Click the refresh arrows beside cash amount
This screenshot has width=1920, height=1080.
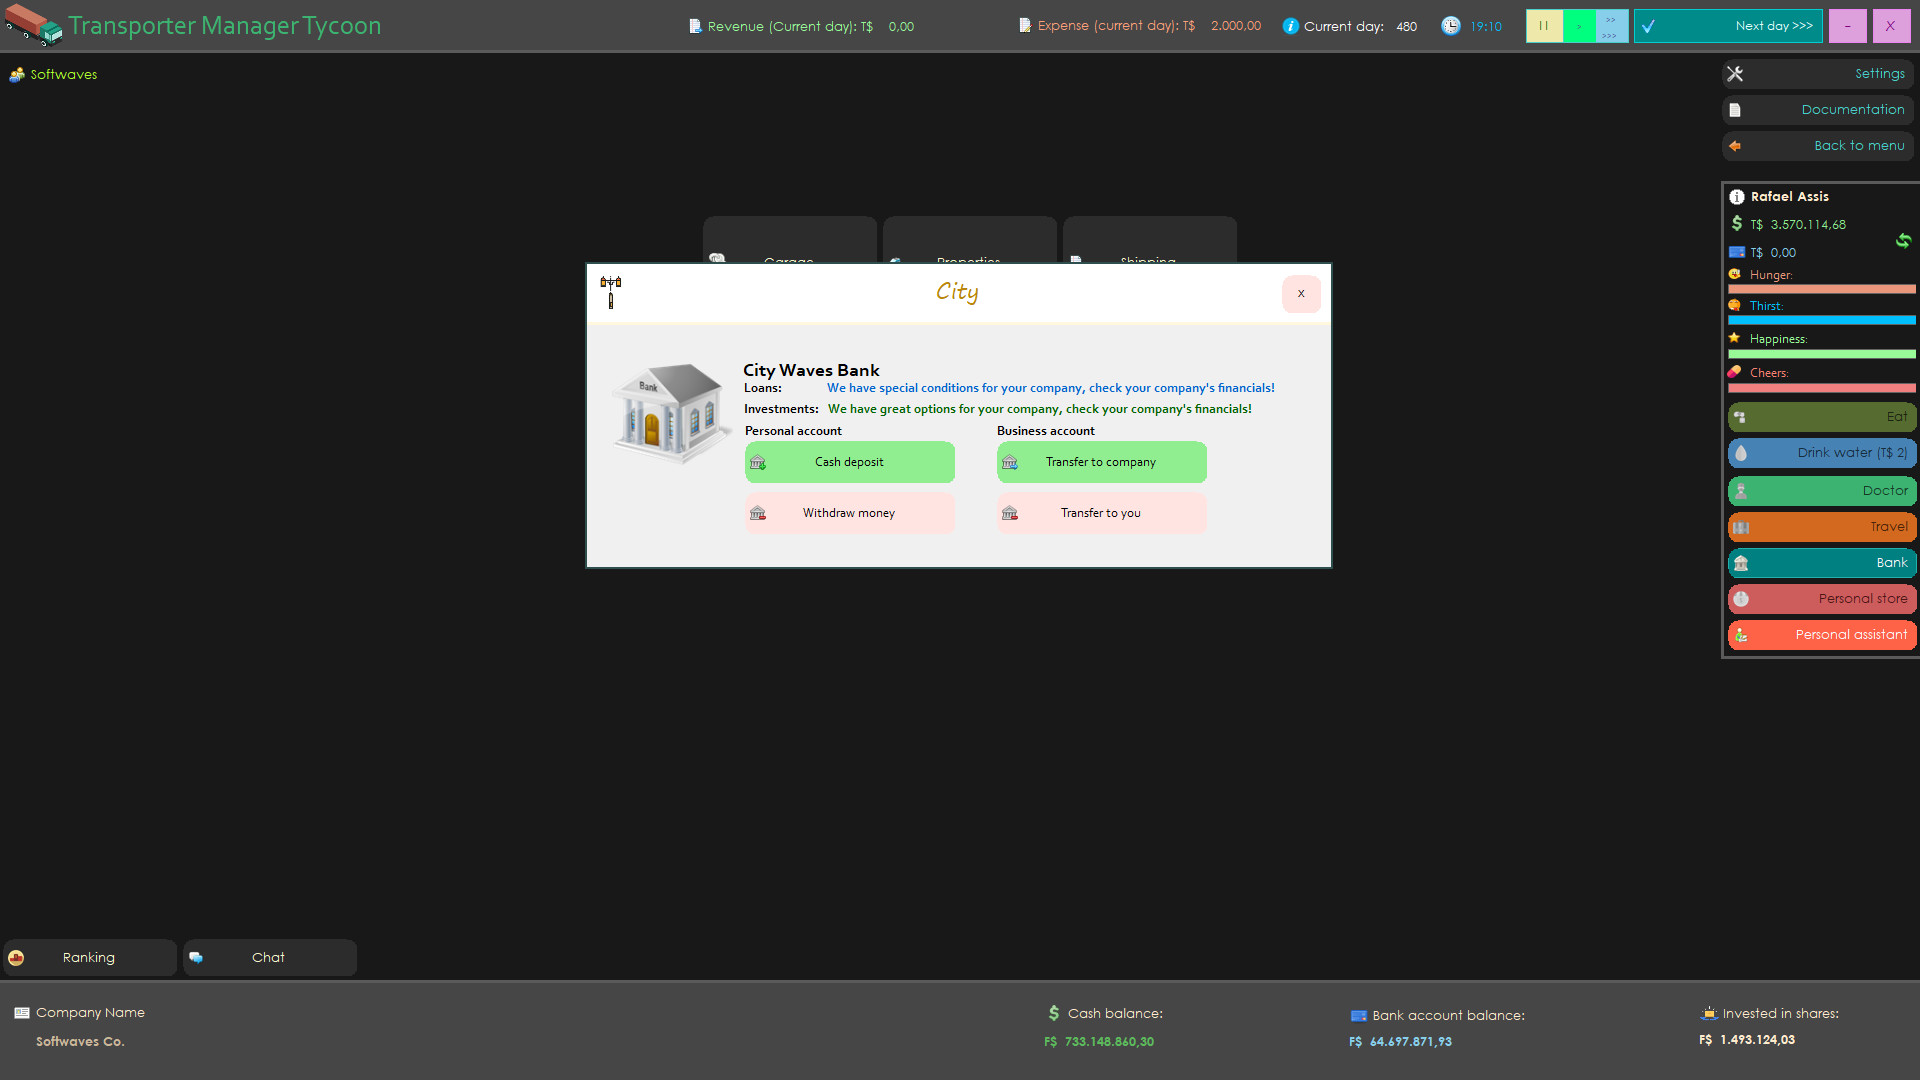point(1904,241)
